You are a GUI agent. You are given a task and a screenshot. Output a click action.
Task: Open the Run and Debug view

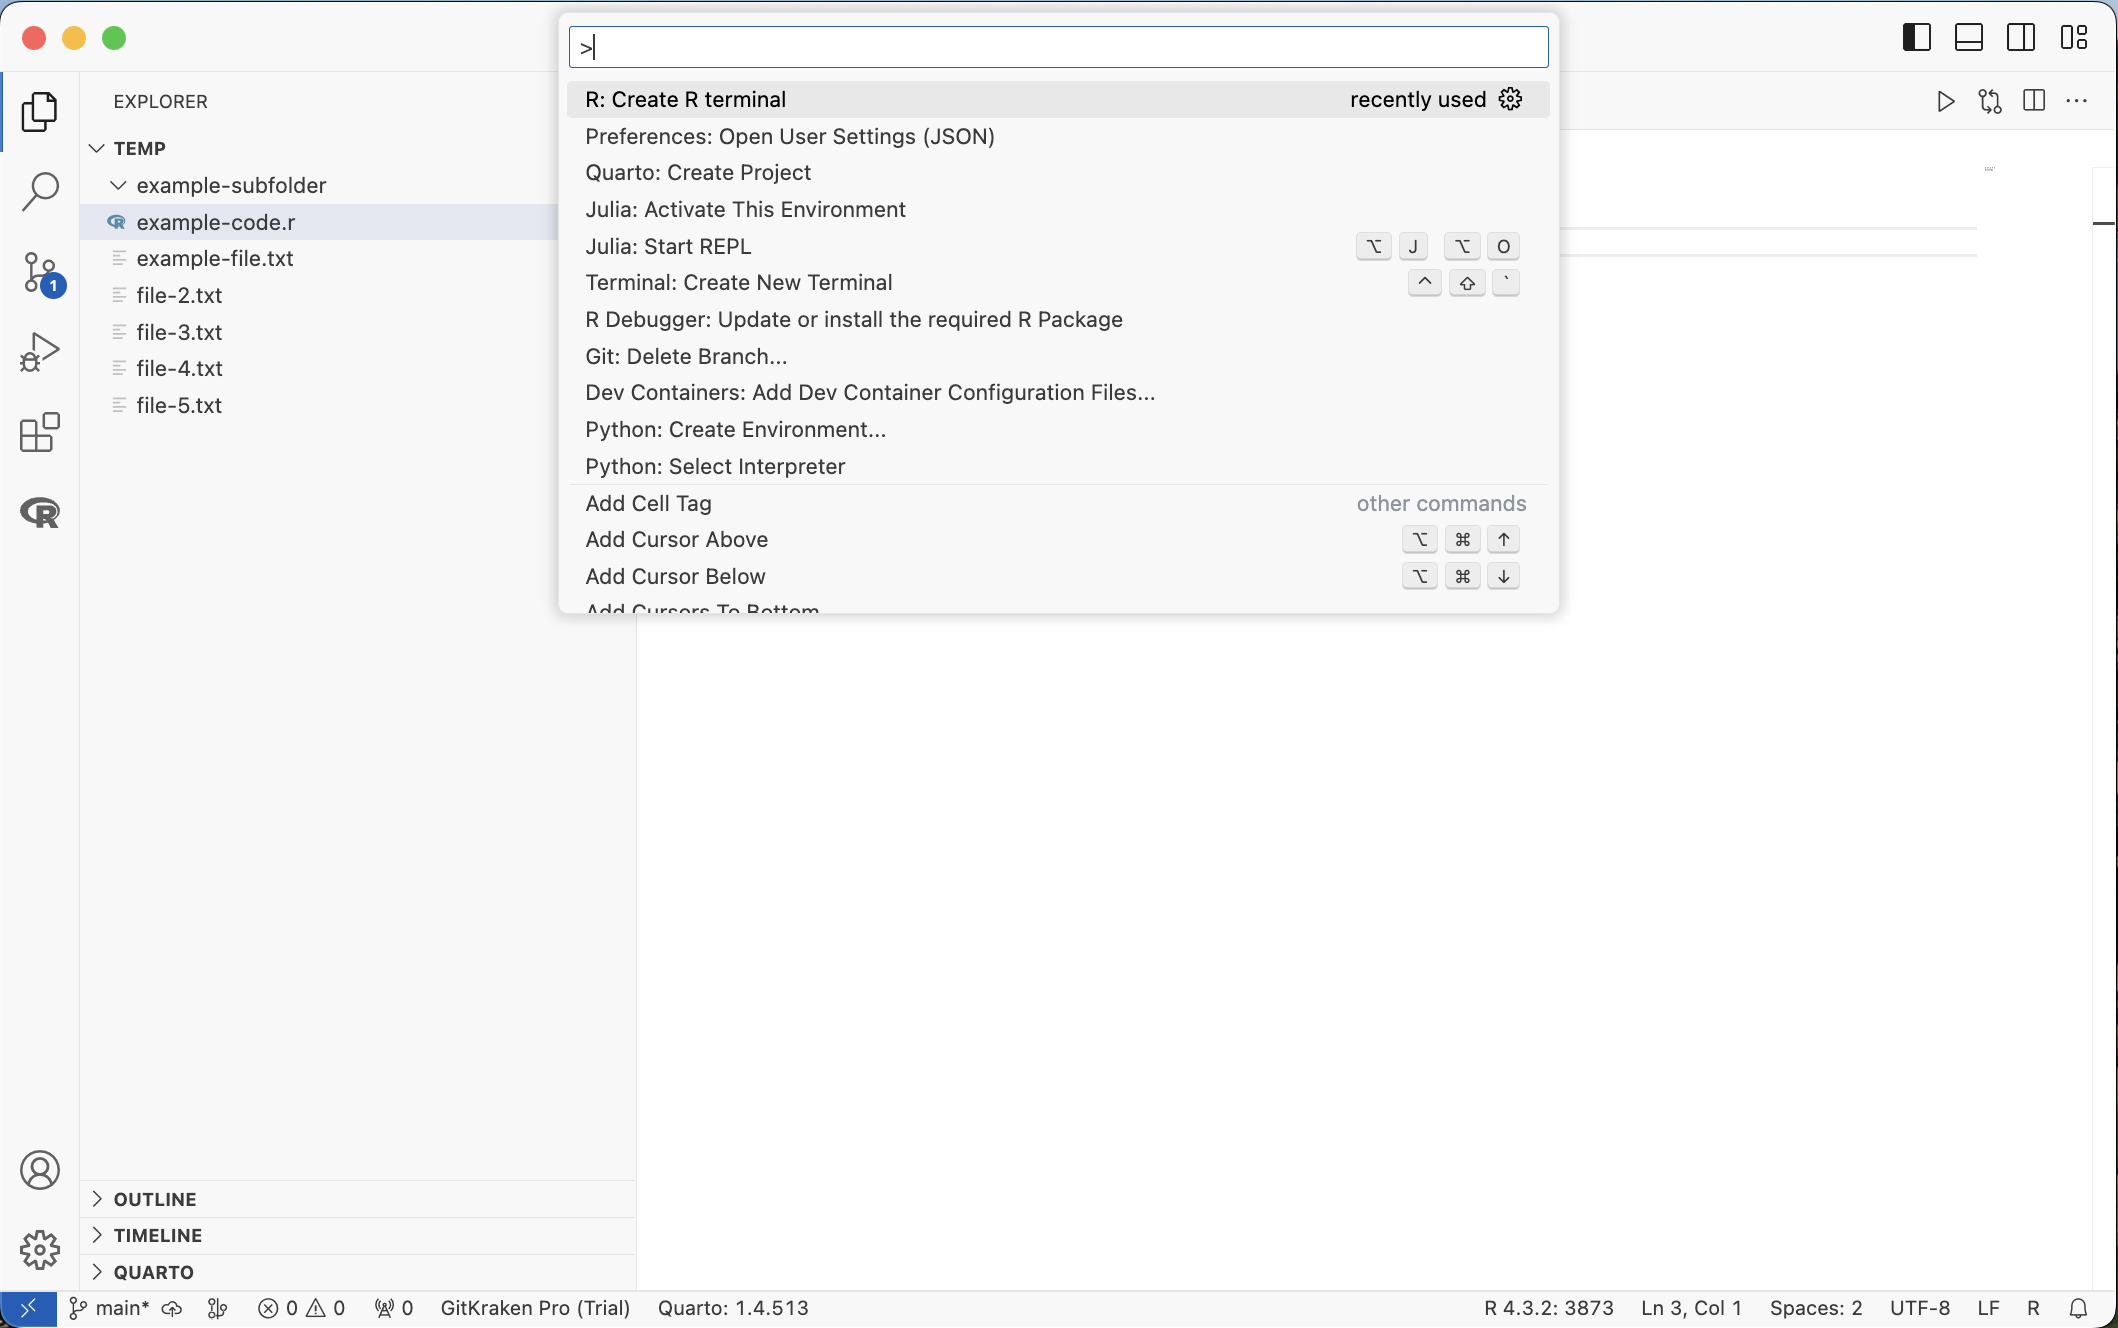coord(40,352)
